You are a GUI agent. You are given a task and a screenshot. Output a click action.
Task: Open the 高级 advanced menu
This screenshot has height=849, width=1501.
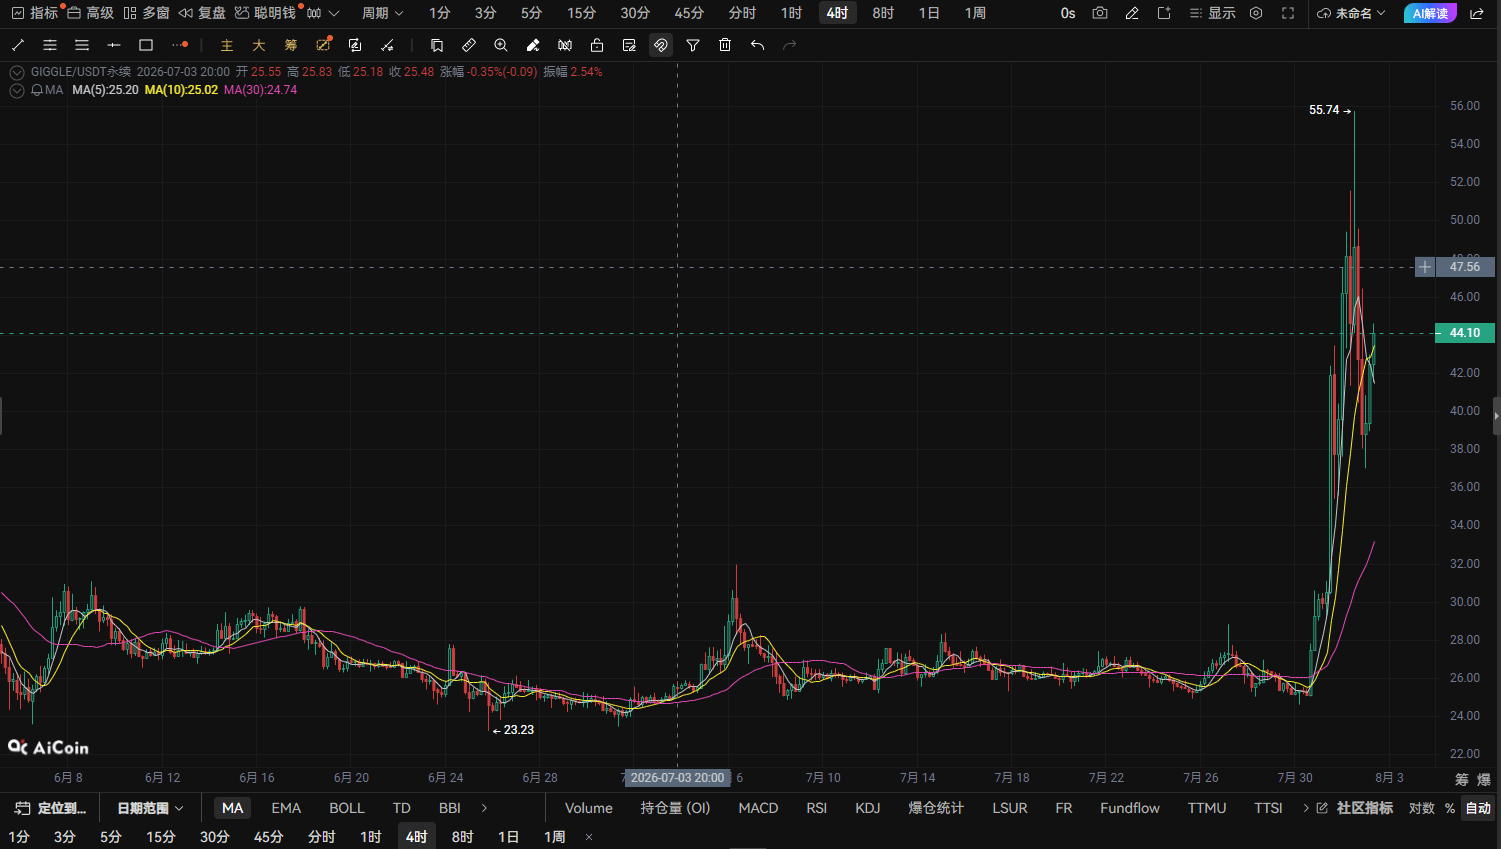[90, 13]
